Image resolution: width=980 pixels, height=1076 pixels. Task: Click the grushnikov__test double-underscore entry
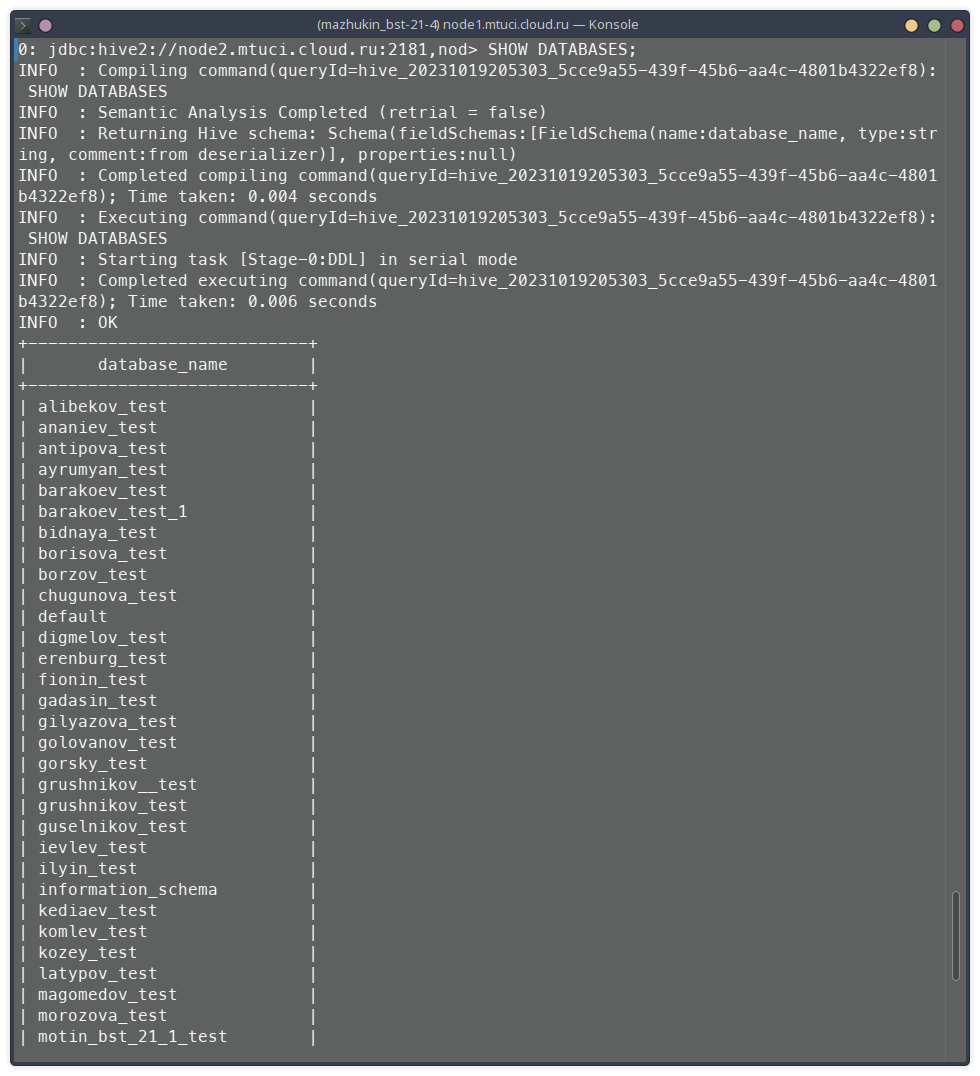coord(117,784)
